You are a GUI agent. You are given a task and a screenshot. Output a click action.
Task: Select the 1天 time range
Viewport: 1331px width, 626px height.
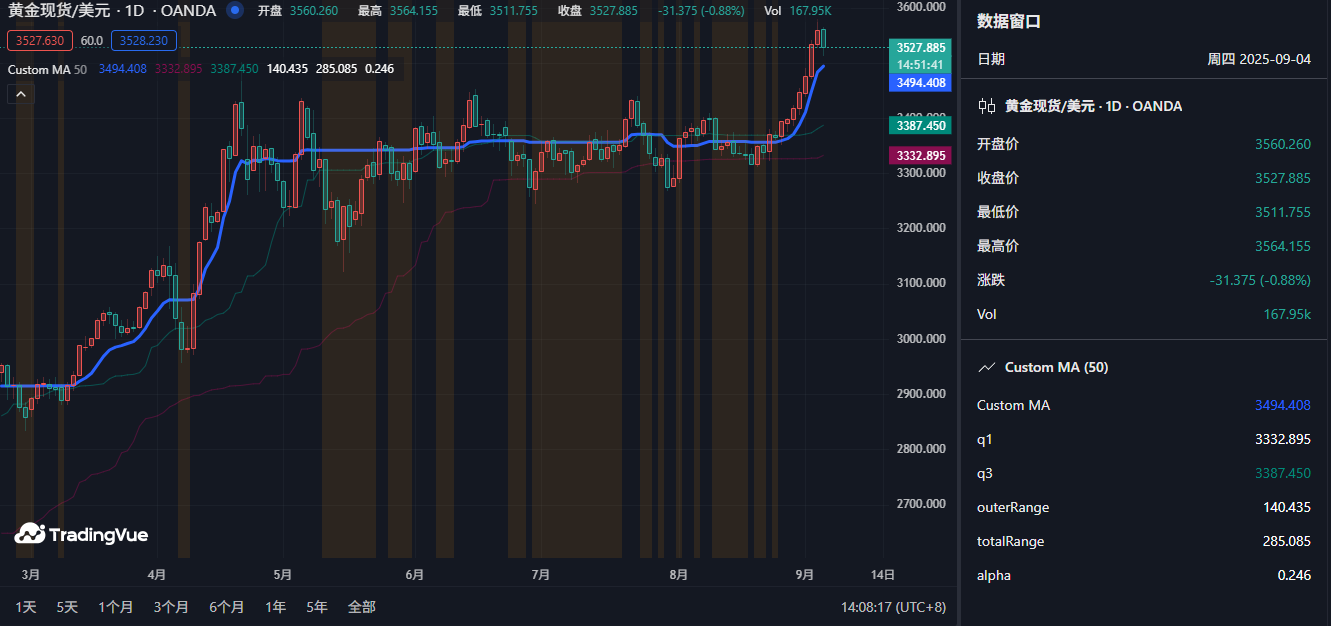26,607
